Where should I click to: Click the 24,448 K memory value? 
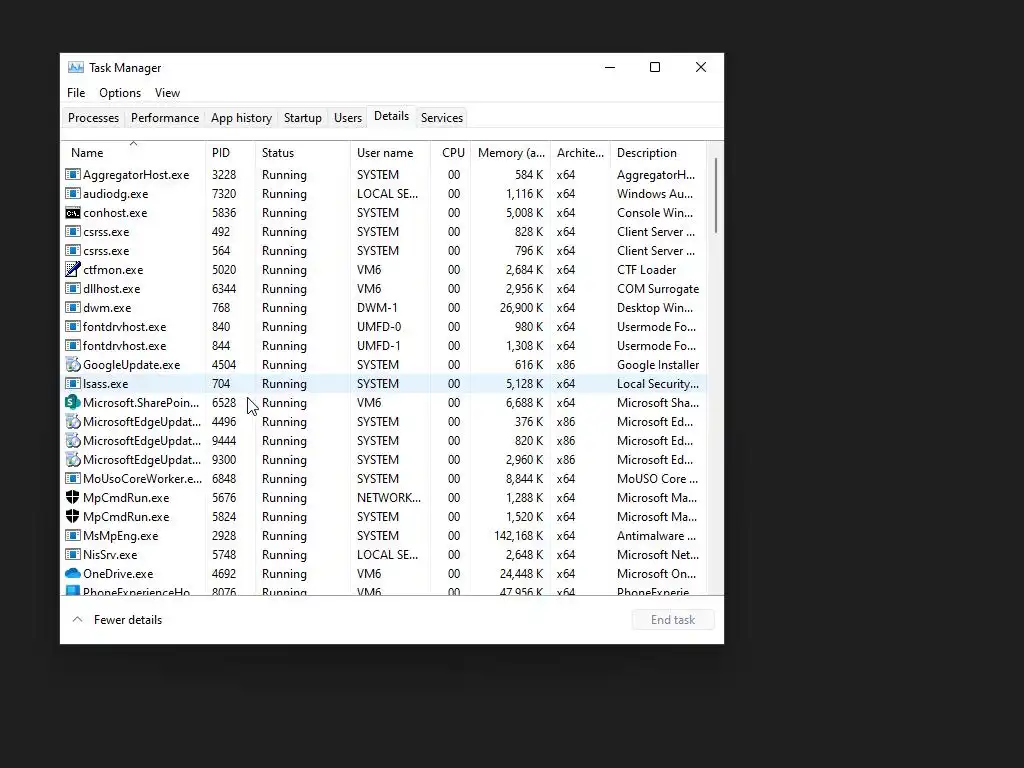point(521,574)
